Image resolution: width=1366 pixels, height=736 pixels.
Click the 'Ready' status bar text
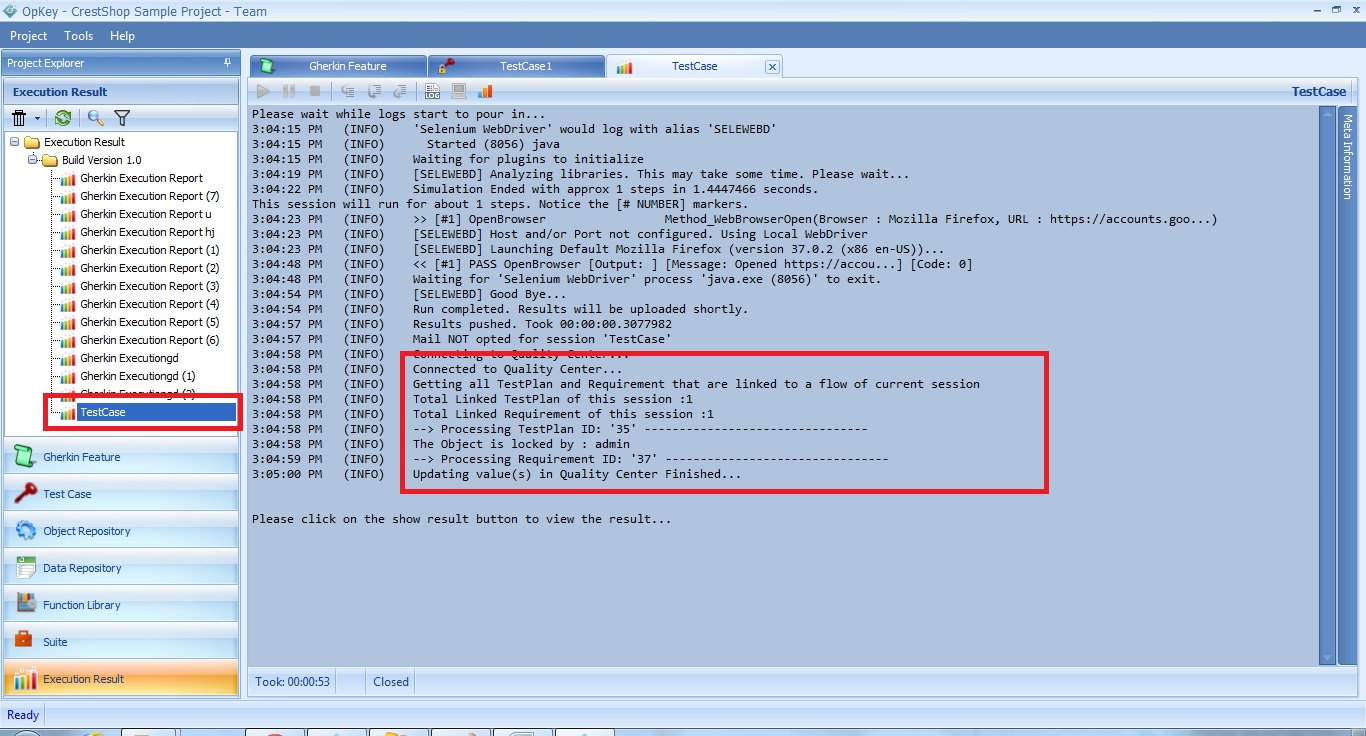pyautogui.click(x=23, y=715)
